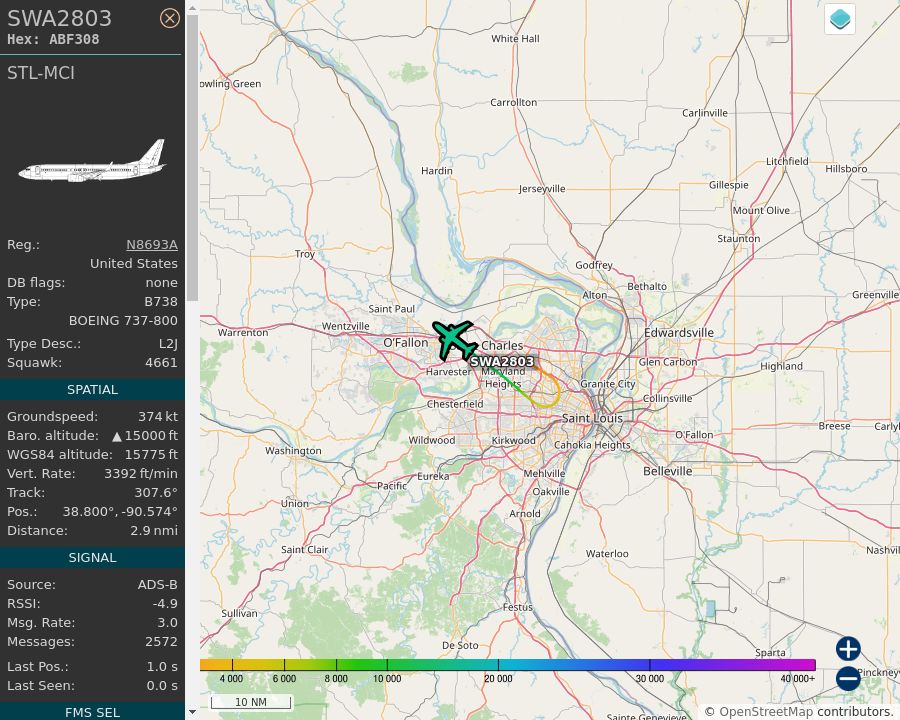Click the SWA2803 label on the map
Screen dimensions: 900x720
click(505, 362)
